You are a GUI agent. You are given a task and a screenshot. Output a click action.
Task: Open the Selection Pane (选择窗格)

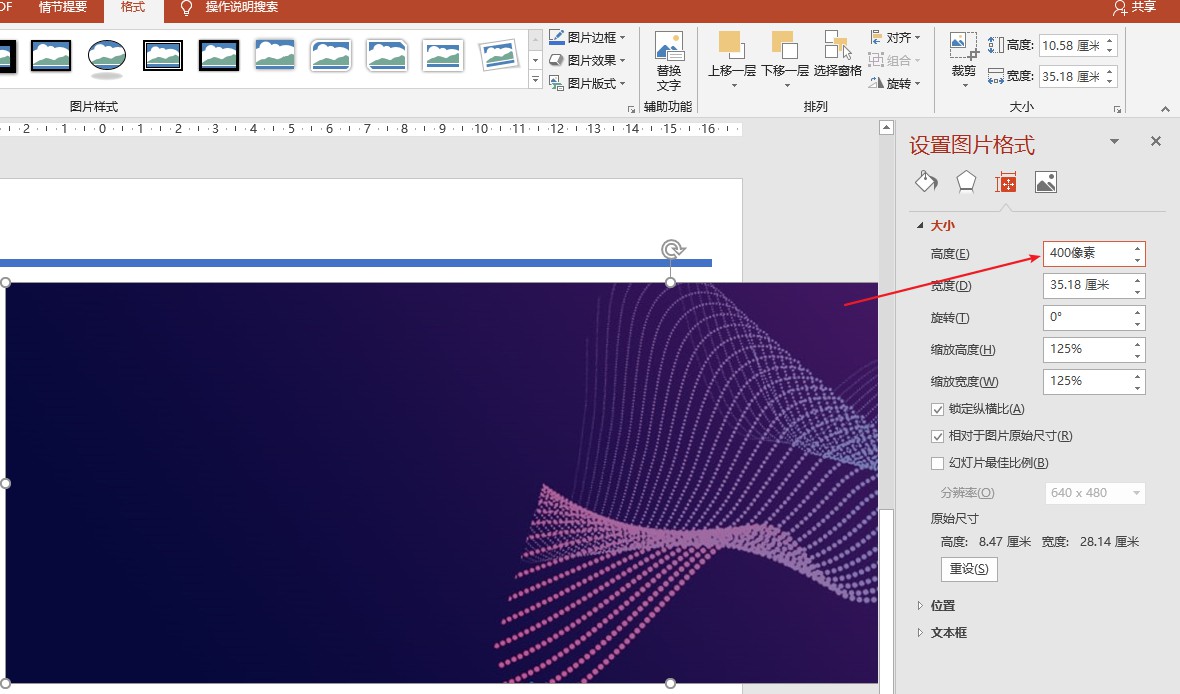point(837,46)
